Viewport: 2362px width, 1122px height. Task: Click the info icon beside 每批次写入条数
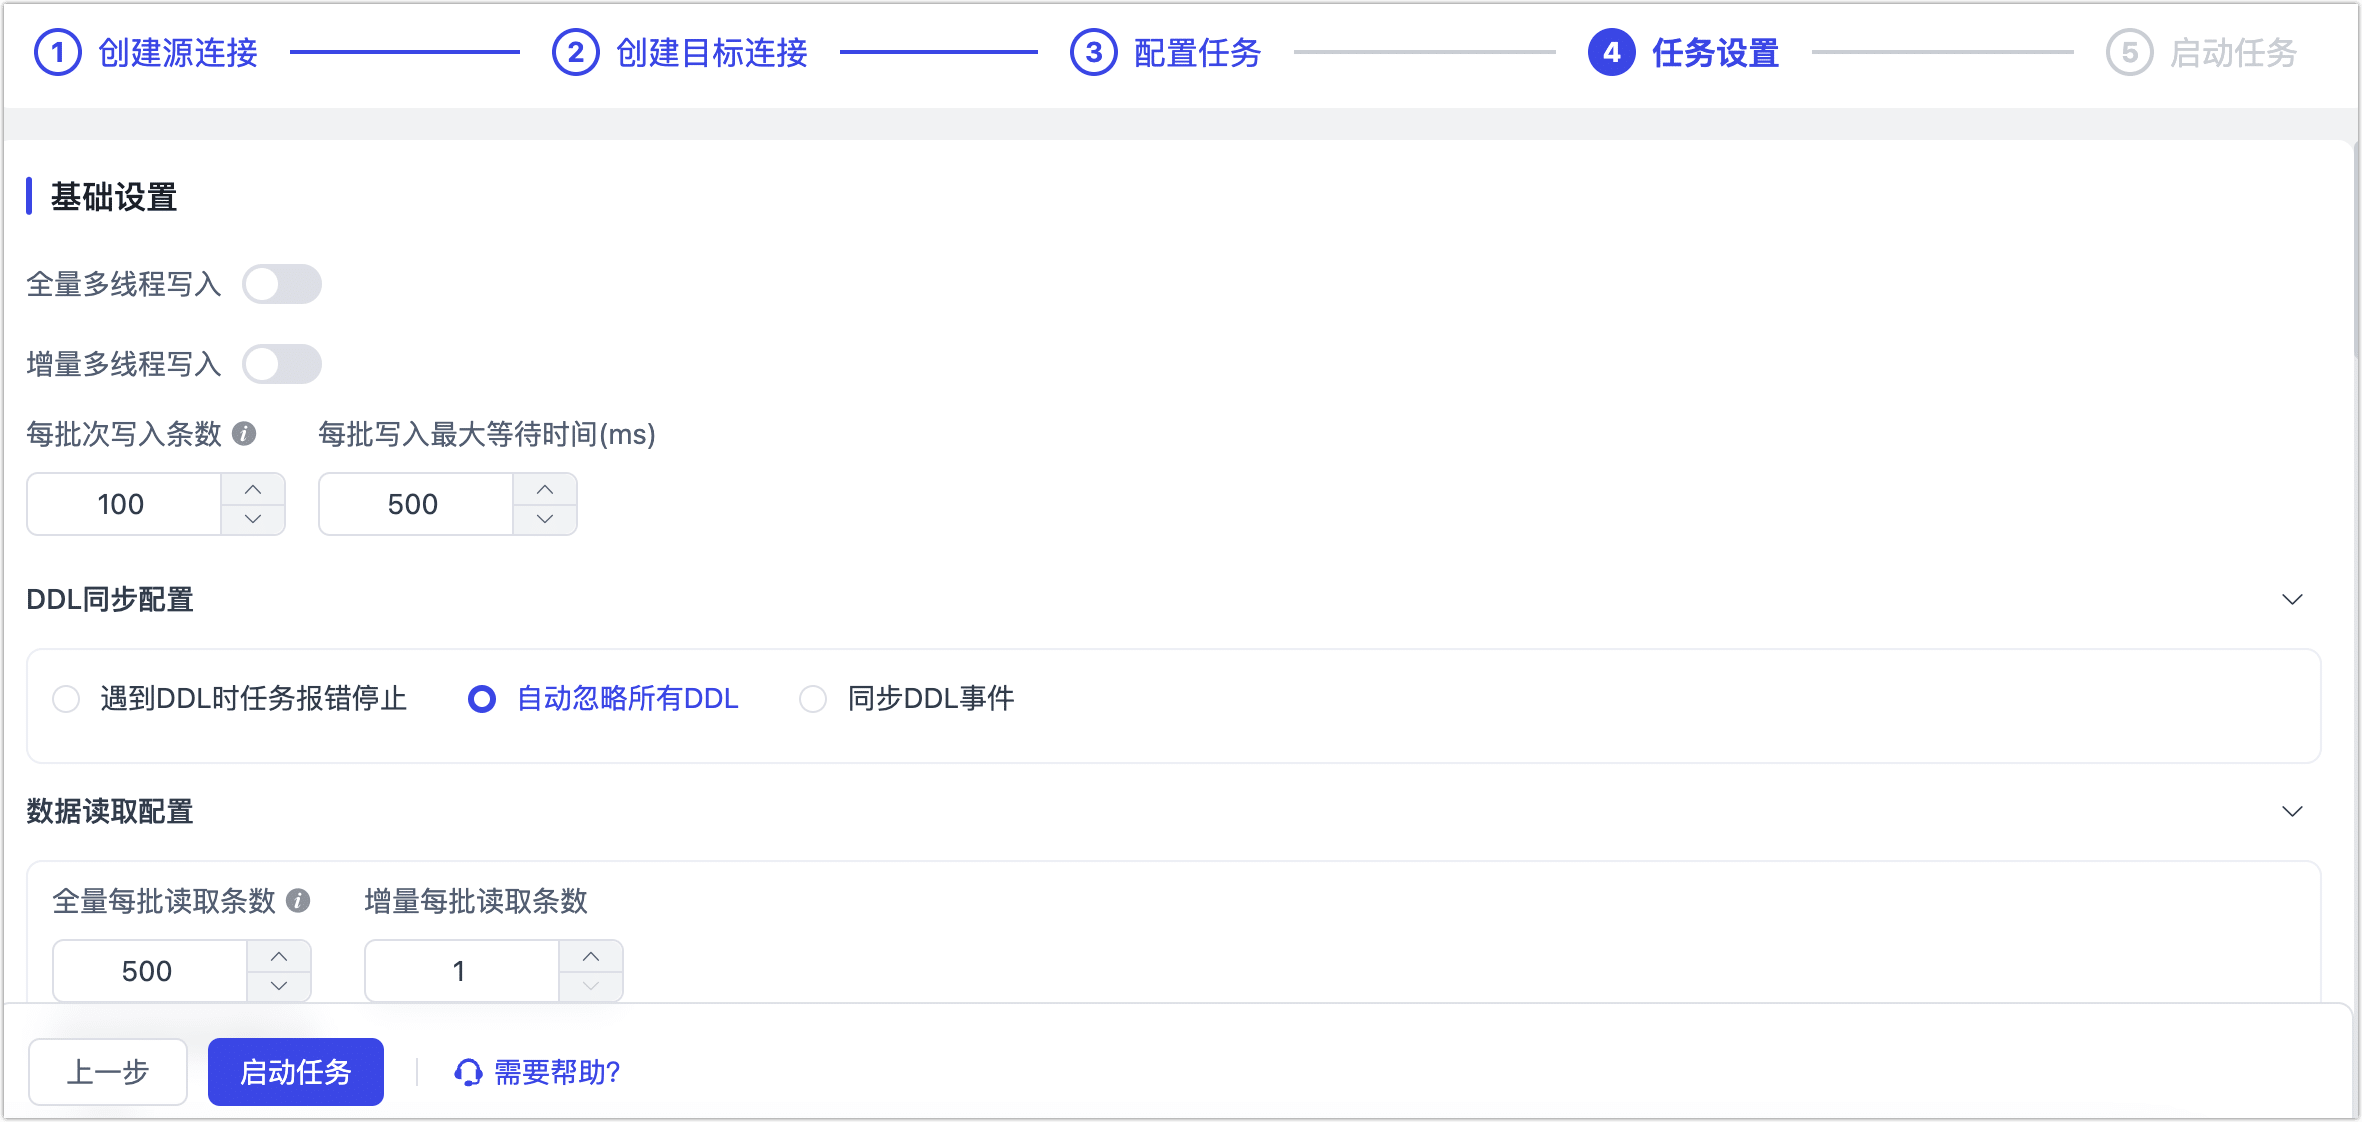point(243,434)
